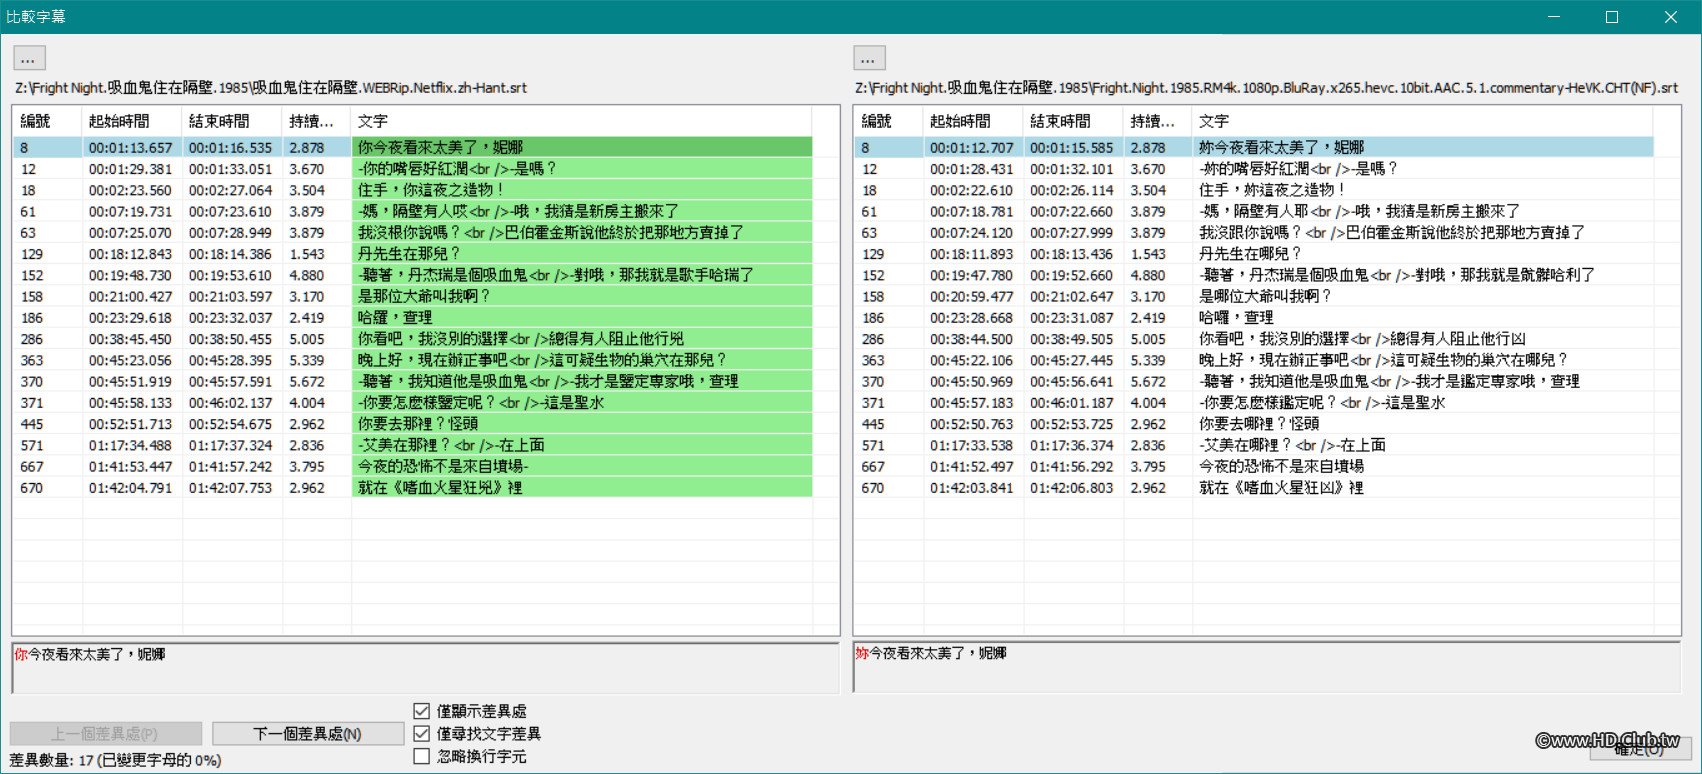Screen dimensions: 1702x774
Task: Click the 編號 header in the BluRay list
Action: (x=888, y=121)
